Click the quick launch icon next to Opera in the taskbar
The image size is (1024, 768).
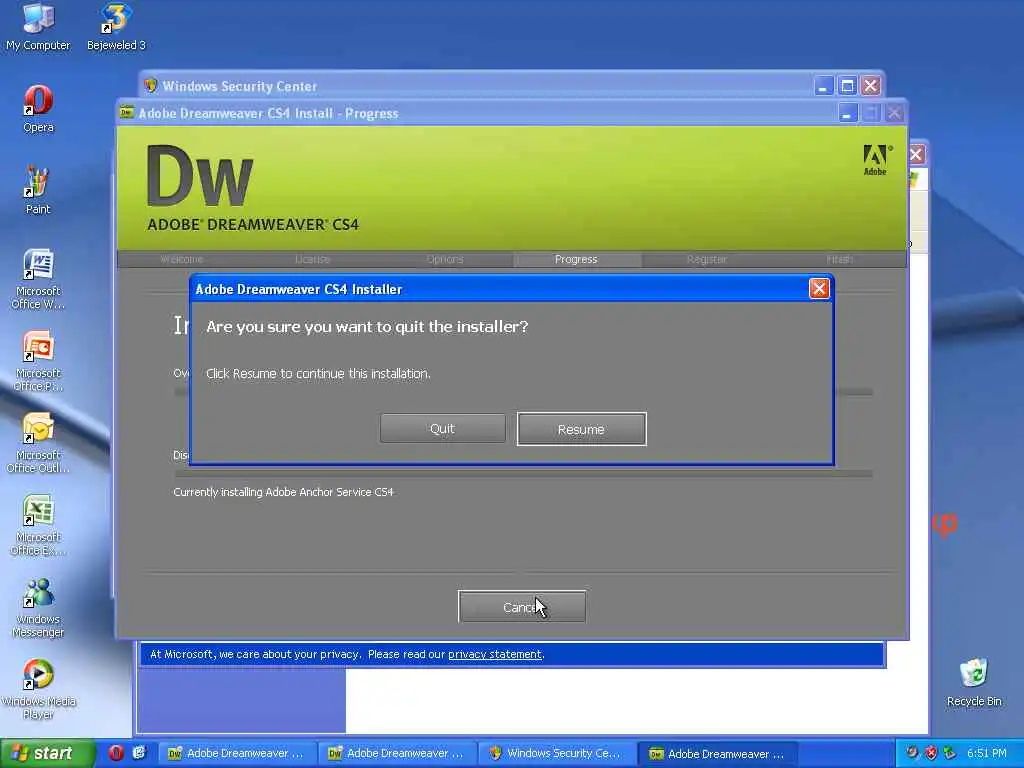click(139, 753)
